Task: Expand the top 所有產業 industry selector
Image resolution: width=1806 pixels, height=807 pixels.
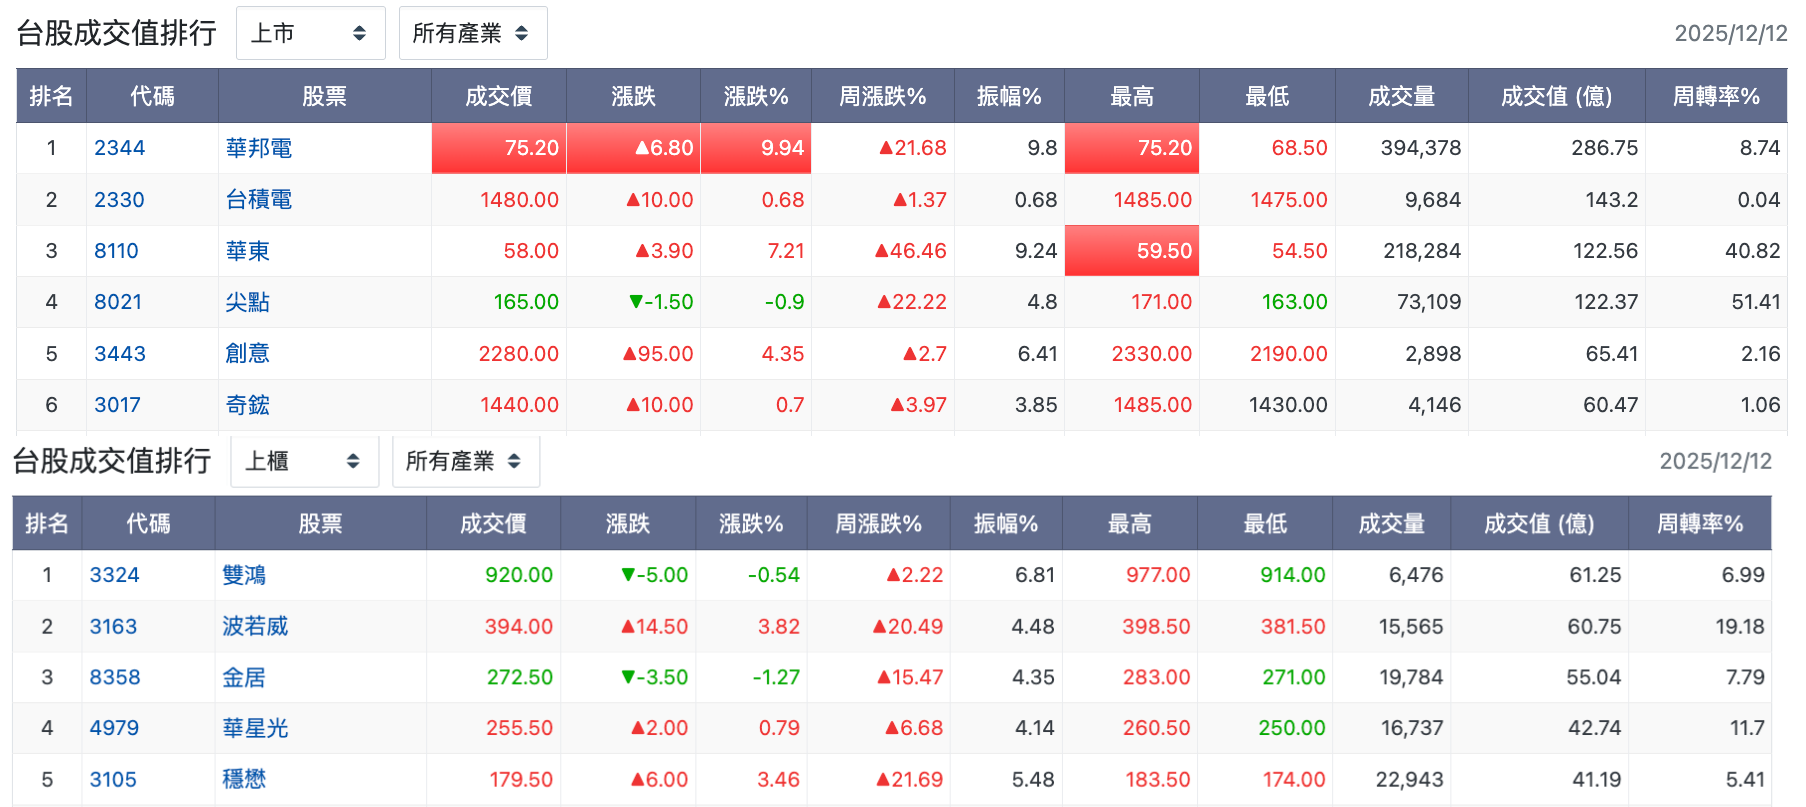Action: click(472, 33)
